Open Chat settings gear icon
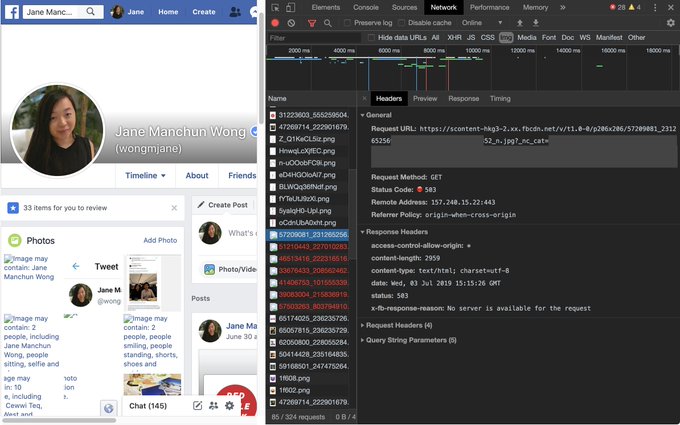The height and width of the screenshot is (425, 680). pos(229,406)
